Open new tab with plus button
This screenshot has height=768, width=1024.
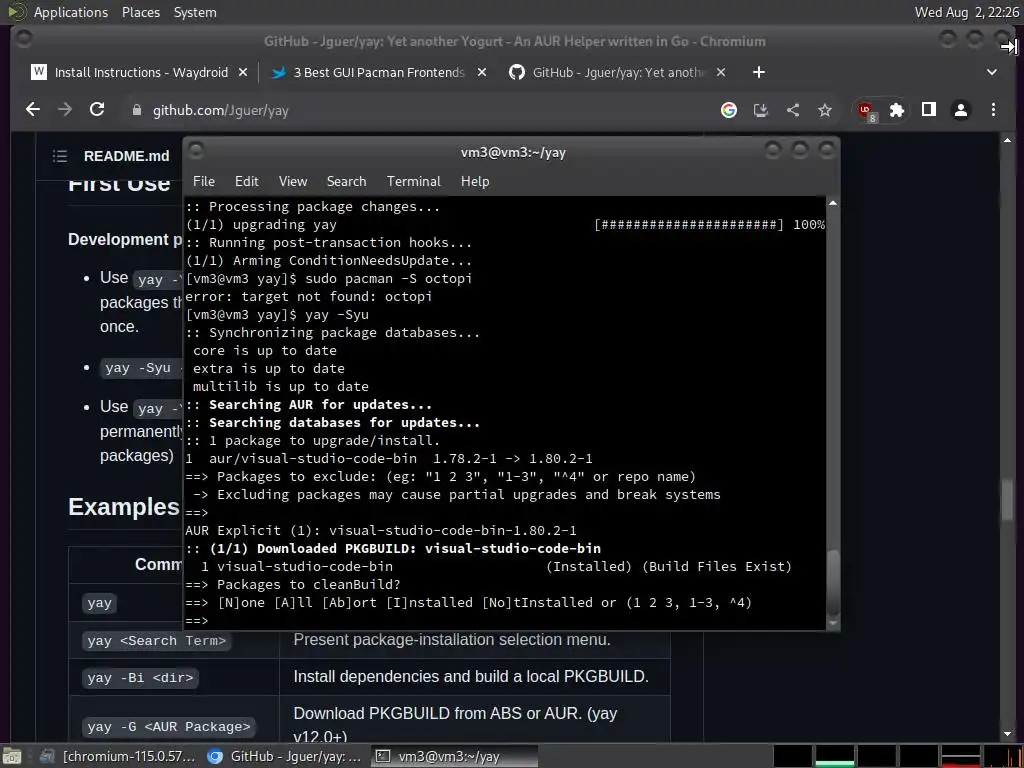[758, 72]
